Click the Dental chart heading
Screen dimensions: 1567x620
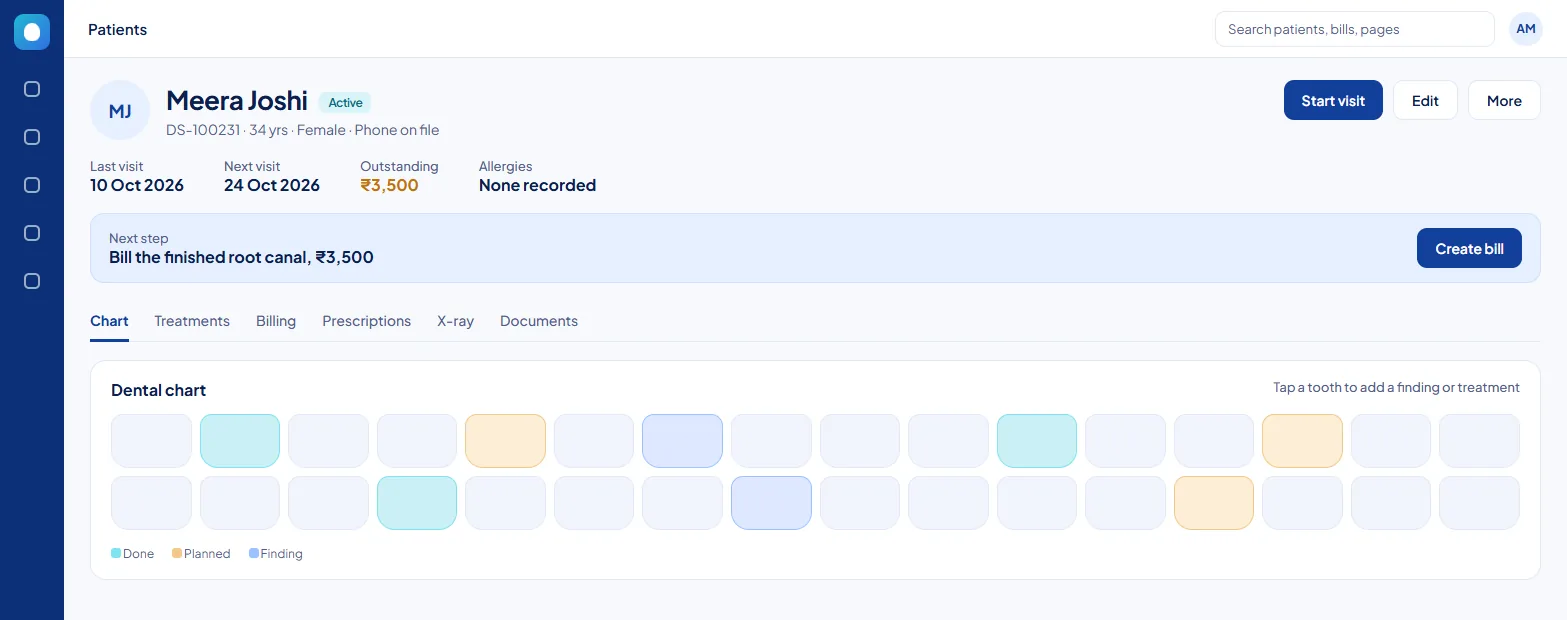coord(158,390)
